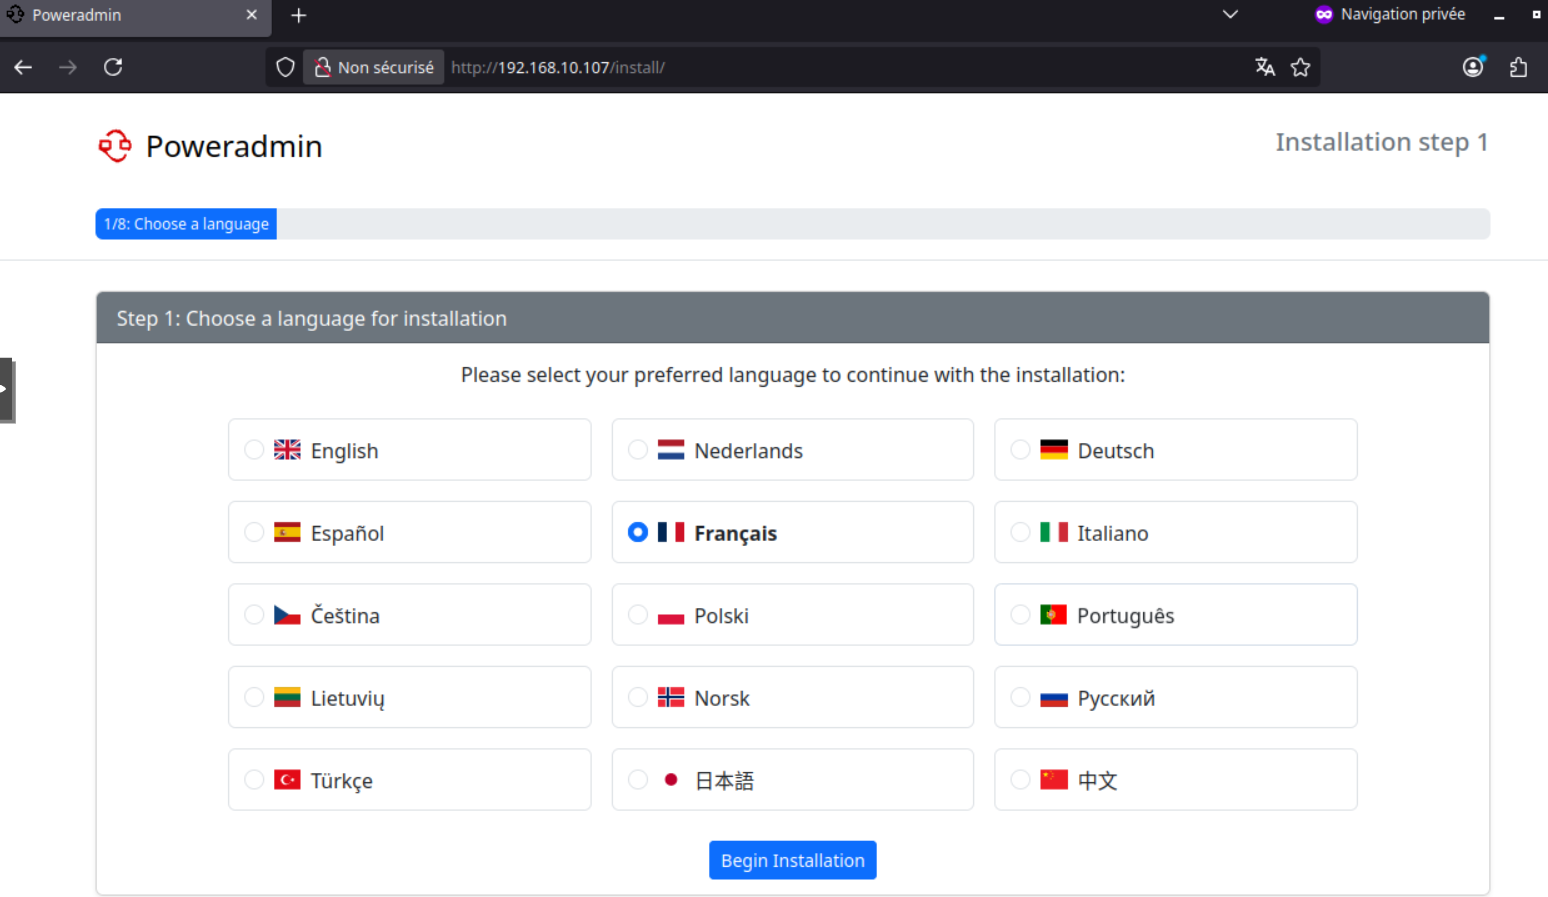This screenshot has height=897, width=1548.
Task: Click the 1/8 Choose a language progress bar
Action: coord(186,224)
